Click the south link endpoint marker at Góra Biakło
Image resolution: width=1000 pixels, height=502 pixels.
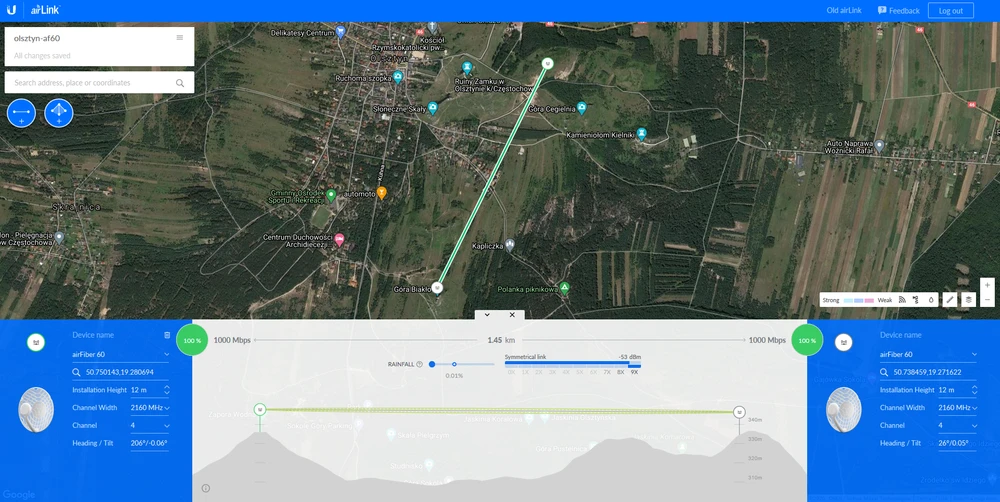[437, 288]
